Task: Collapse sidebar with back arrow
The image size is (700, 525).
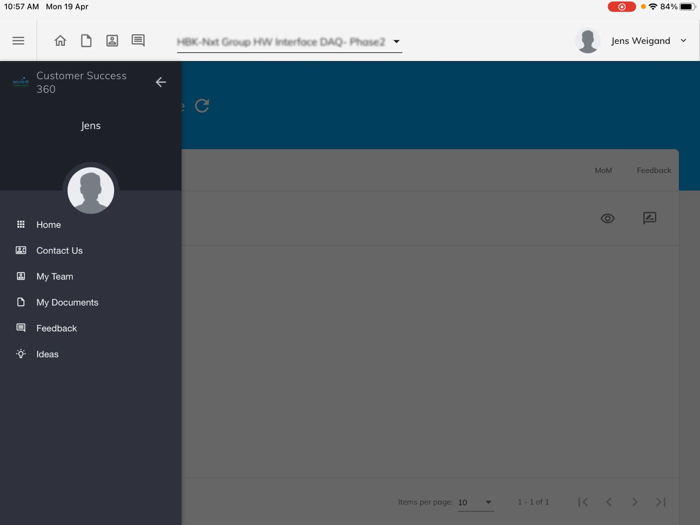Action: coord(161,82)
